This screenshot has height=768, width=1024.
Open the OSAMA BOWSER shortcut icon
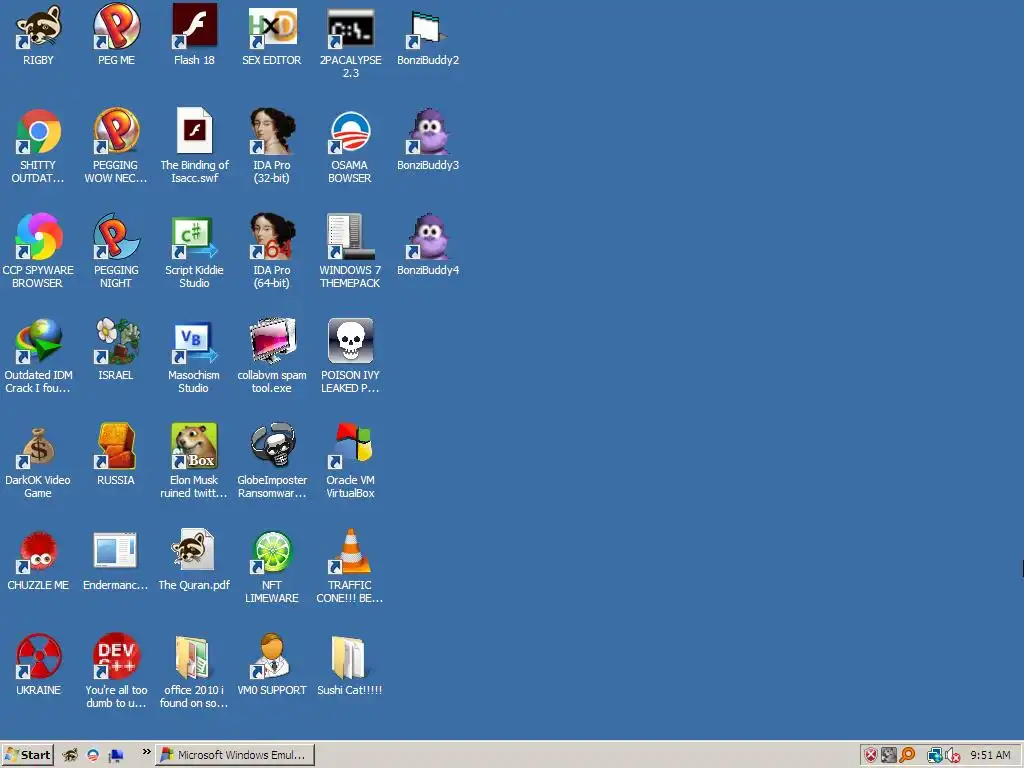point(350,131)
